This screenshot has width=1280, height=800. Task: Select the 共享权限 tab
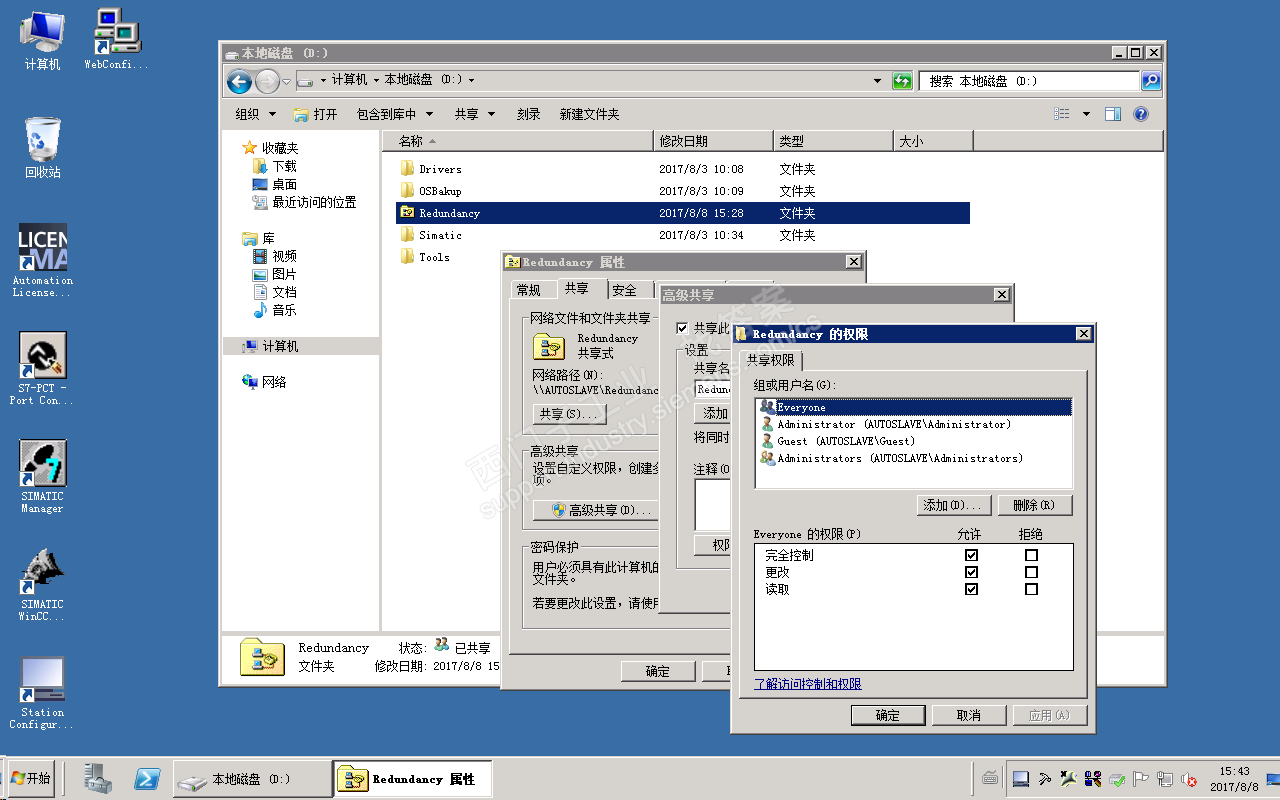771,360
